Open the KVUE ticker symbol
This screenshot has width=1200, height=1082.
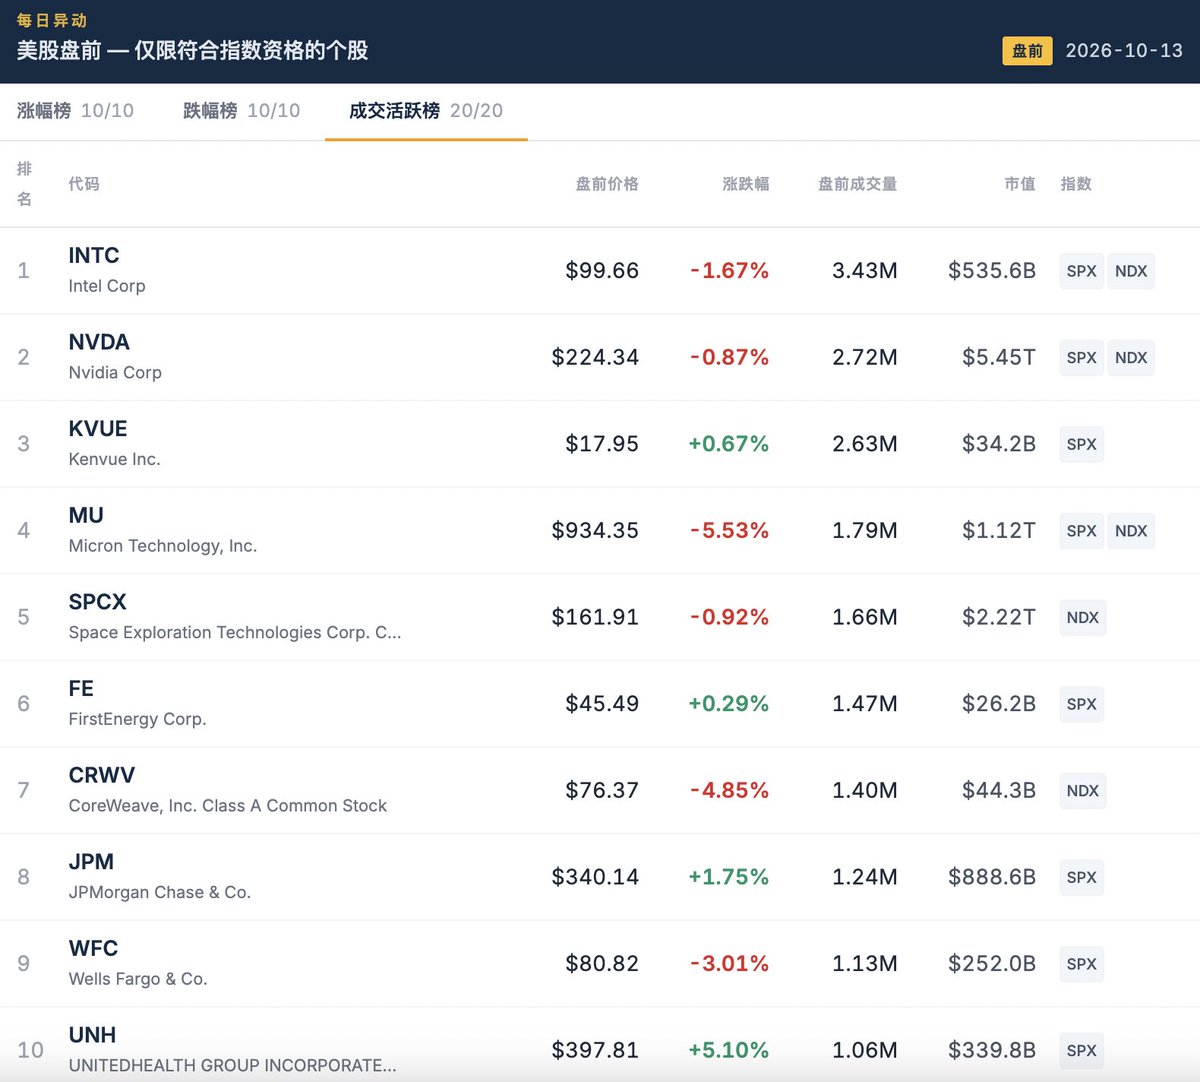[98, 429]
